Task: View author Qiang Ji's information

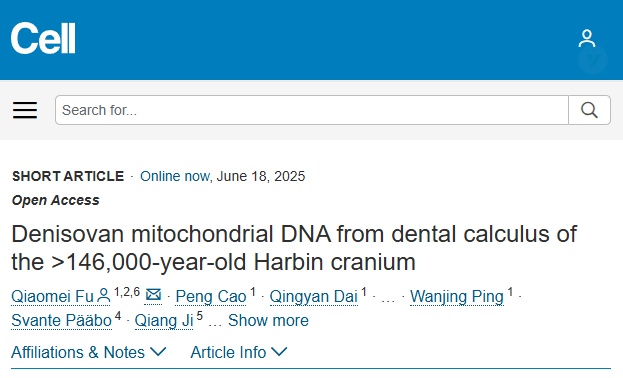Action: coord(164,320)
